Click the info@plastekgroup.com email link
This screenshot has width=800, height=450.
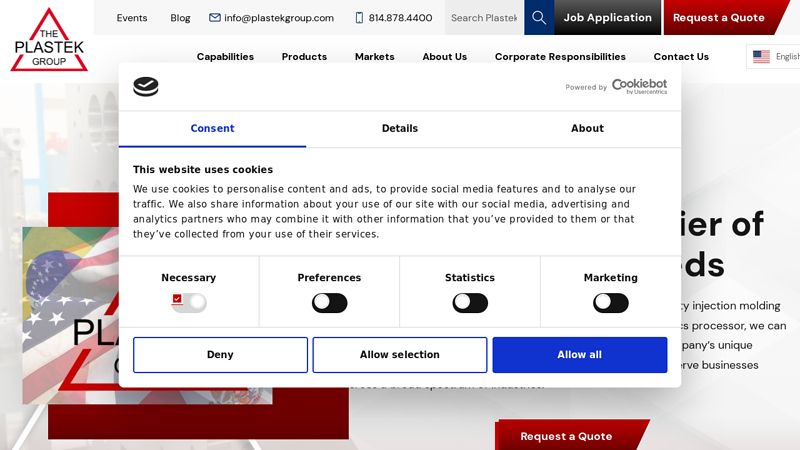click(x=279, y=18)
